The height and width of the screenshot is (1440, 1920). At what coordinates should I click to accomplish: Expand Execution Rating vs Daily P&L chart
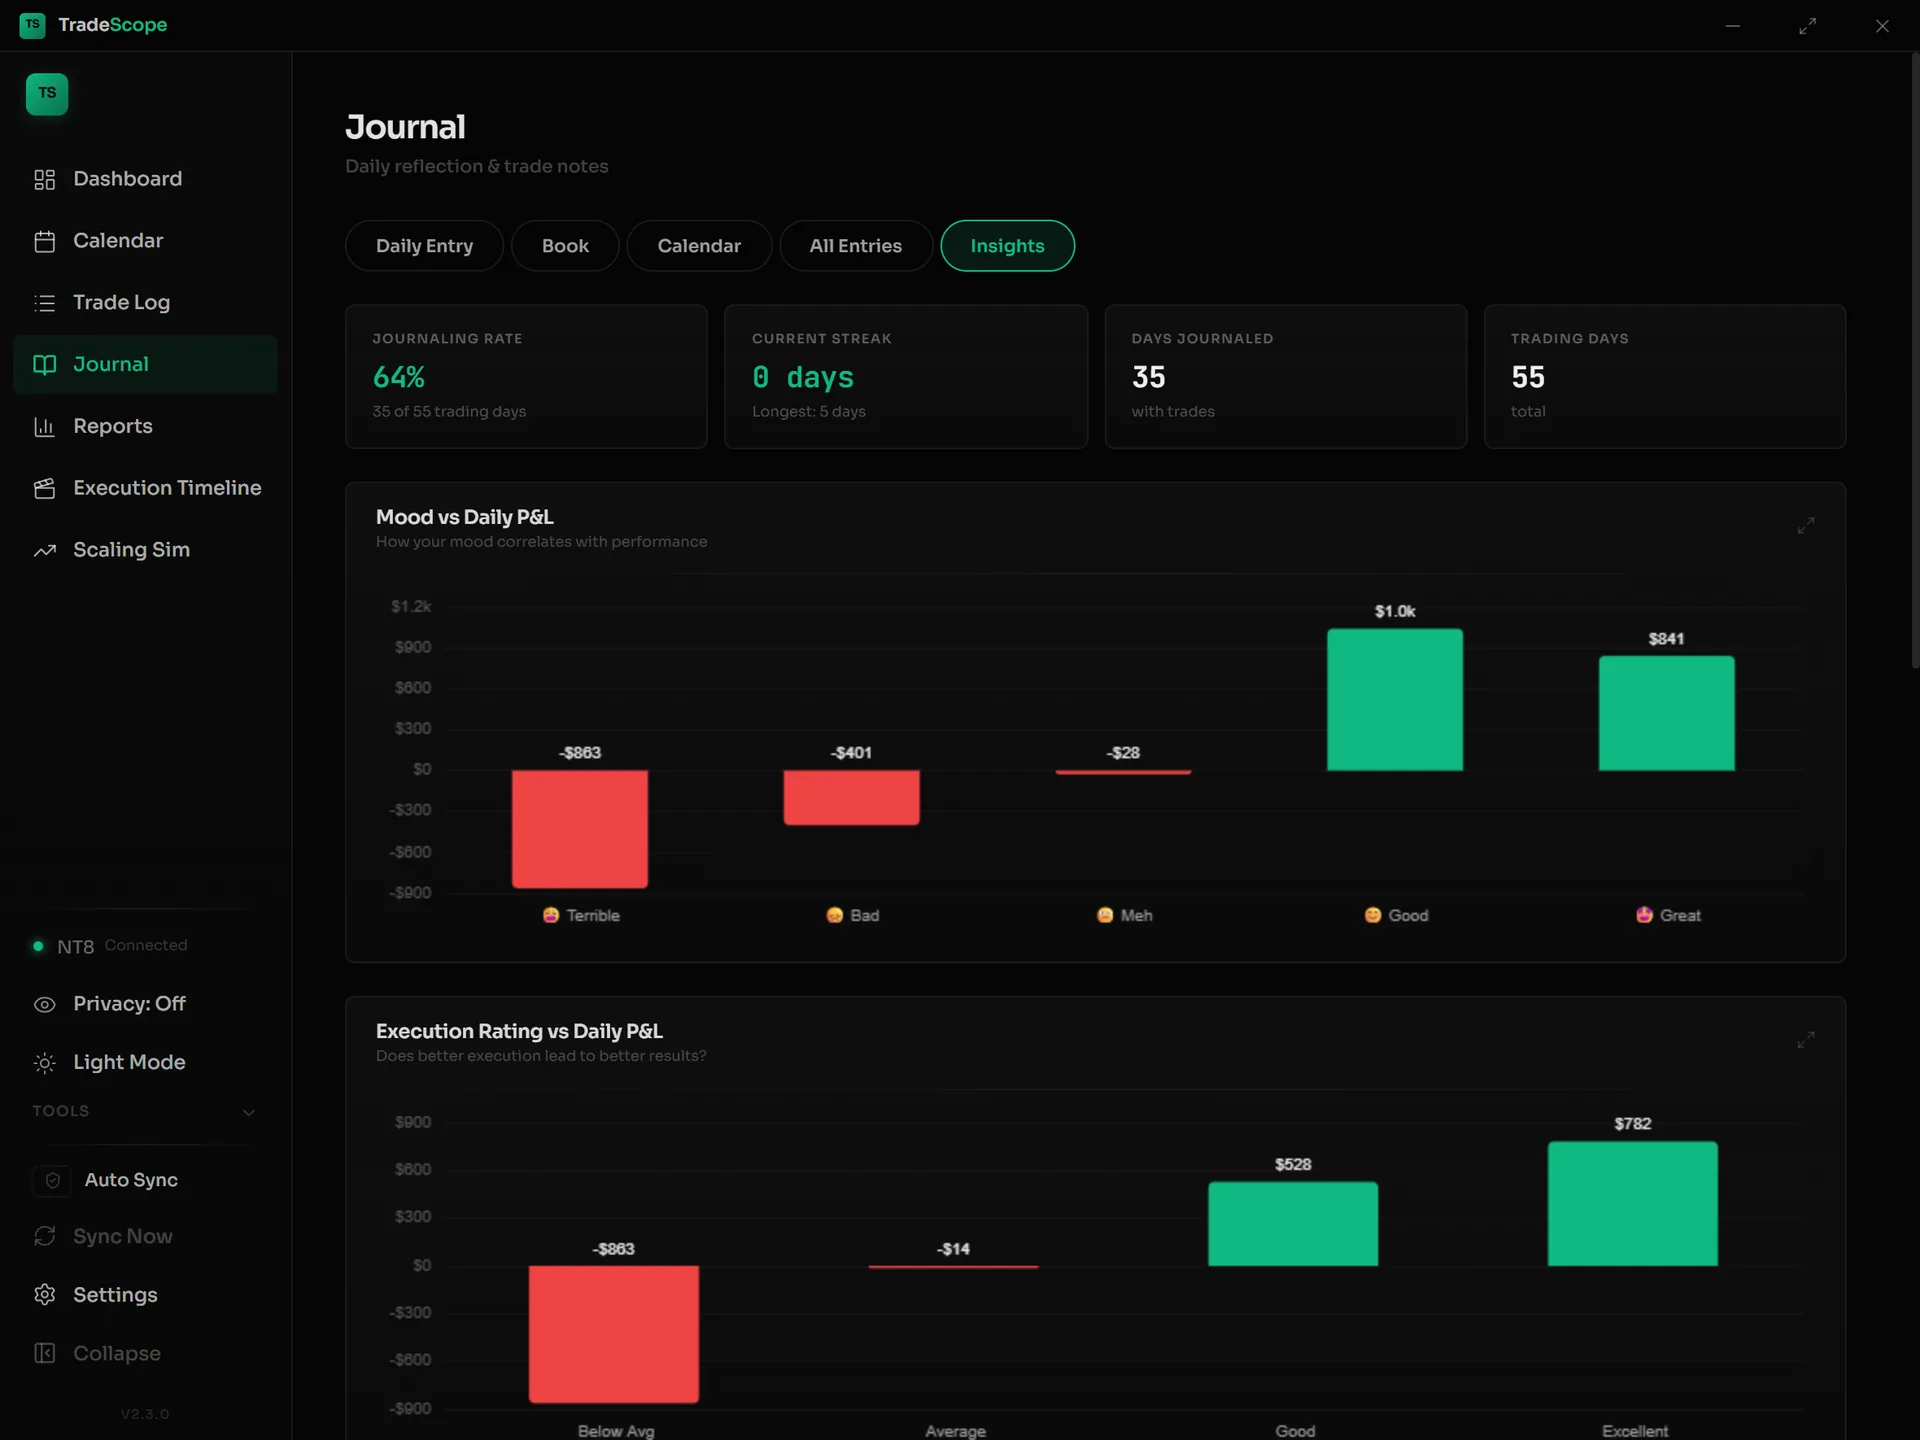click(1806, 1040)
